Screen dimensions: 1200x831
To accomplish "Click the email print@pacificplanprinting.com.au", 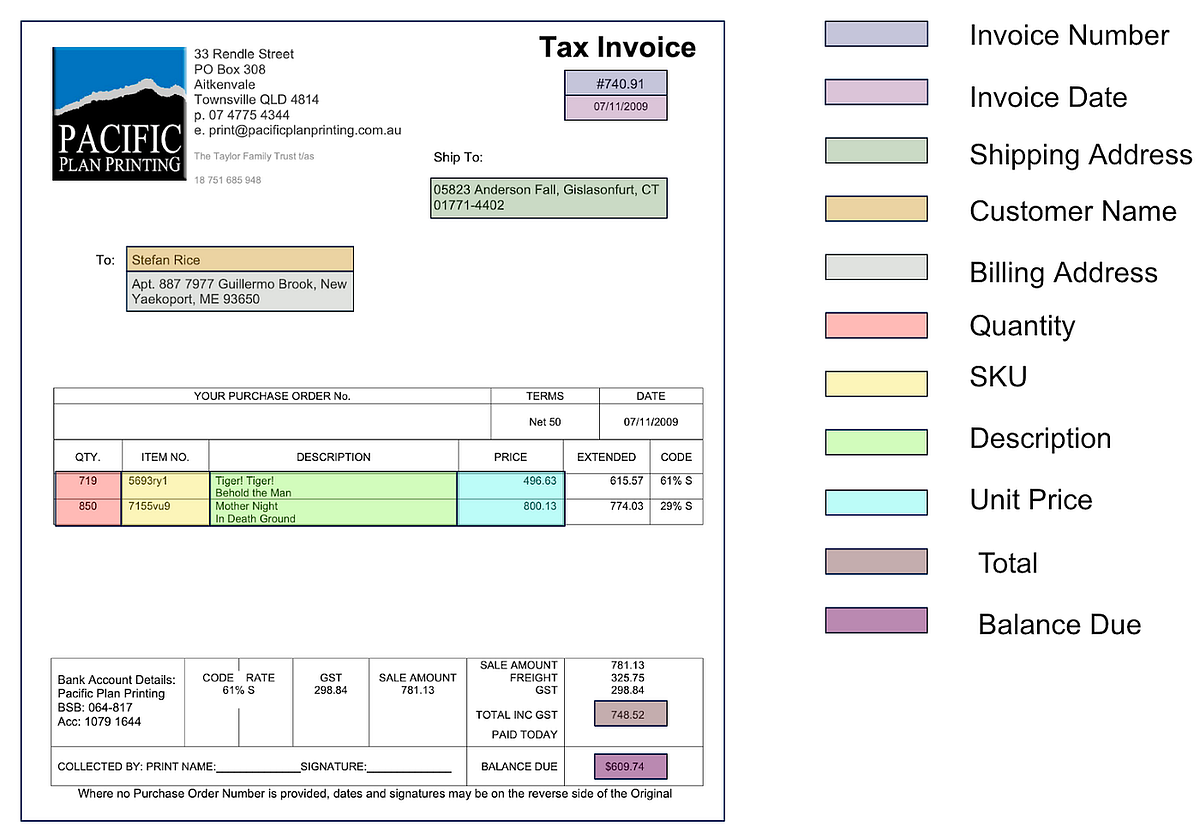I will (x=299, y=130).
